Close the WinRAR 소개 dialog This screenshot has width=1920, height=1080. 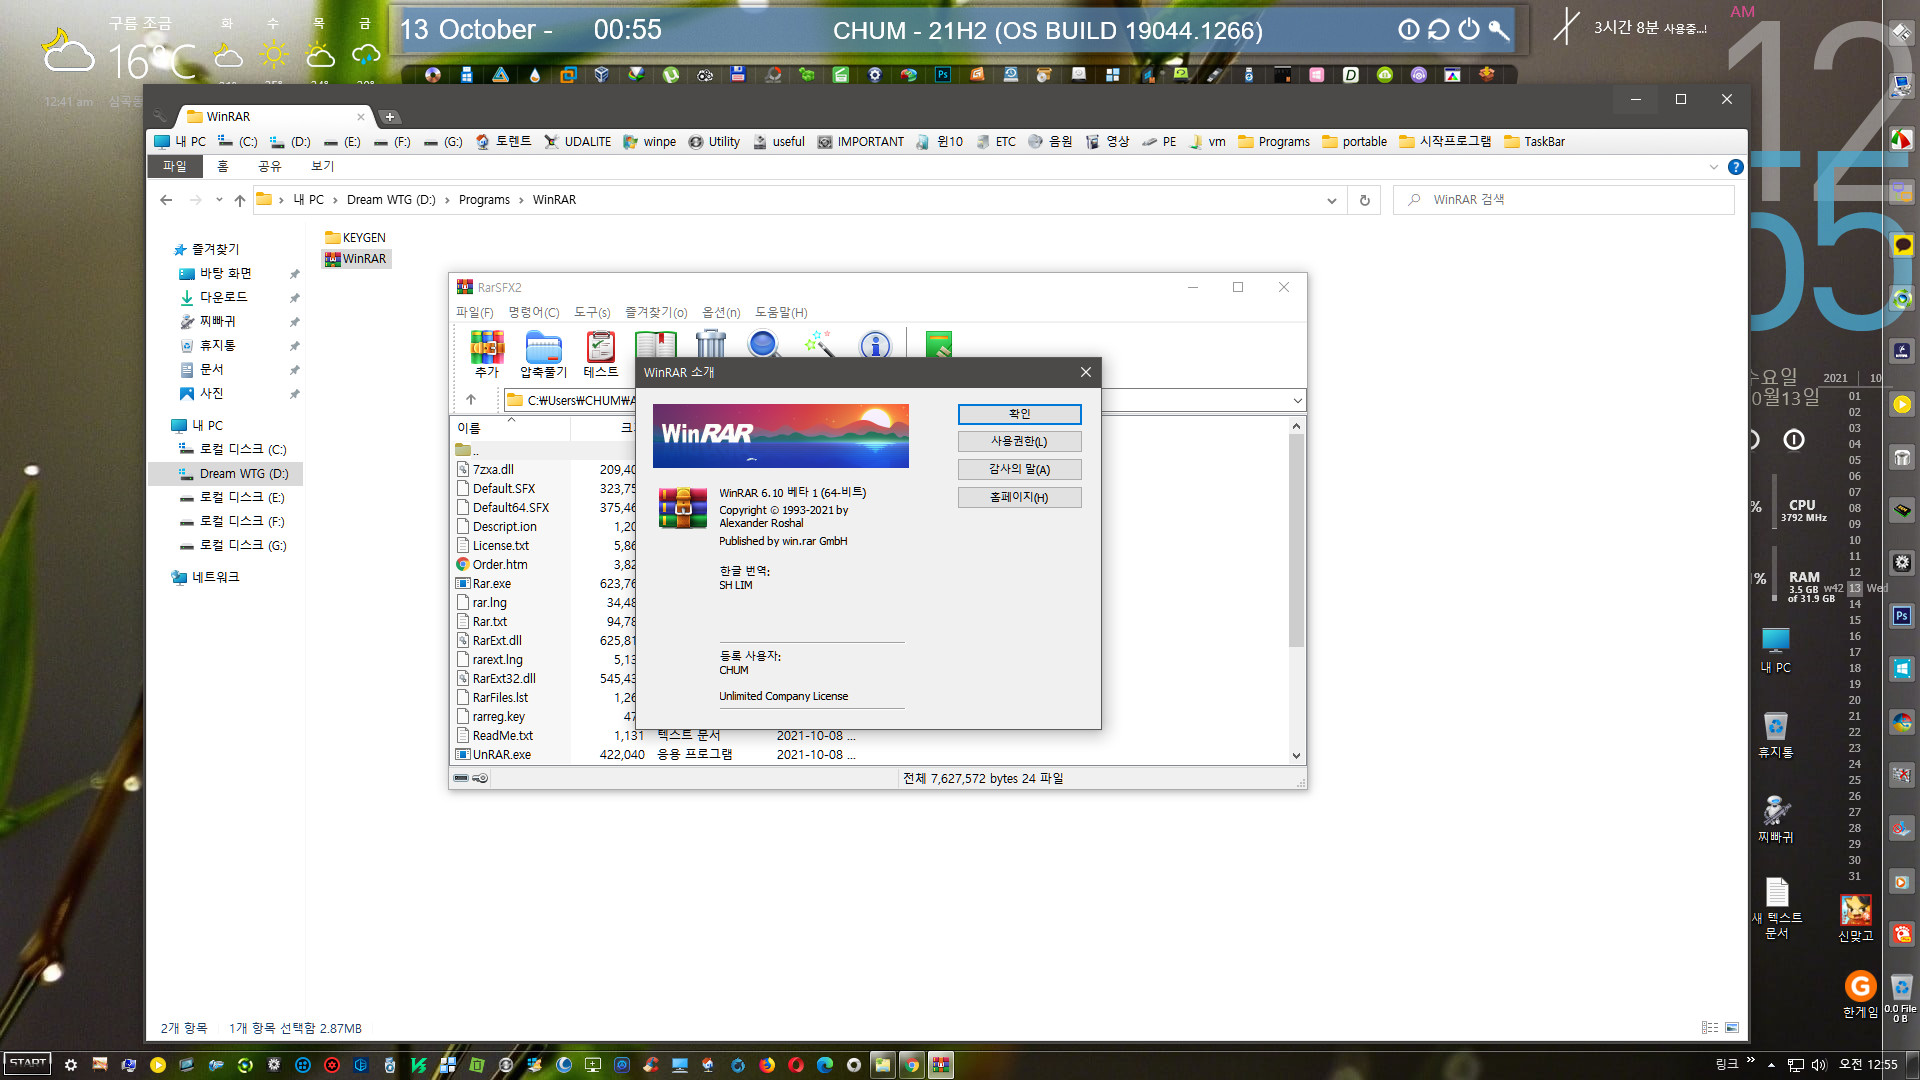click(x=1086, y=372)
